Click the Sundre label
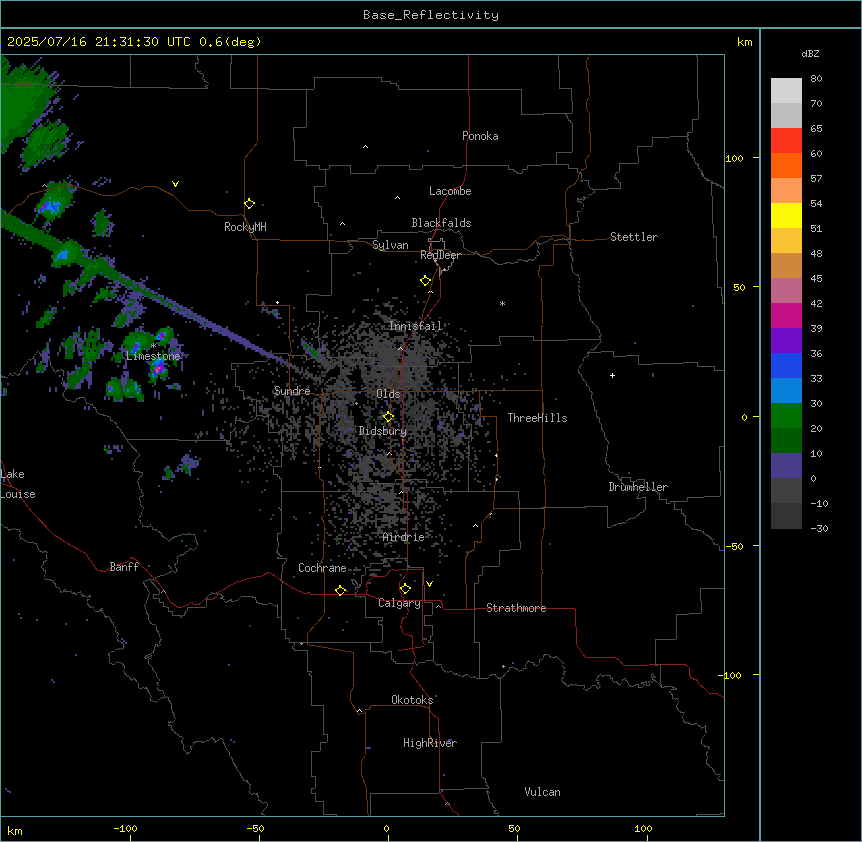The height and width of the screenshot is (842, 862). (x=292, y=391)
